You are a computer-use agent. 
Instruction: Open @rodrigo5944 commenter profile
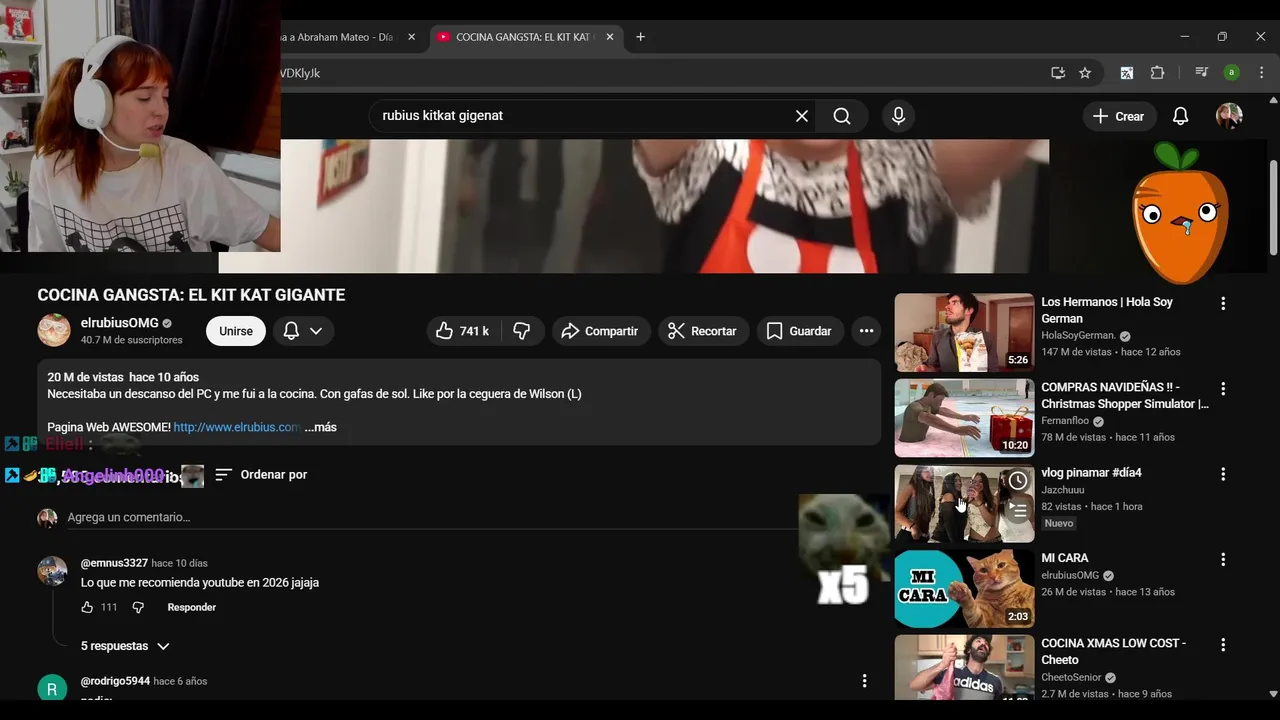click(115, 681)
